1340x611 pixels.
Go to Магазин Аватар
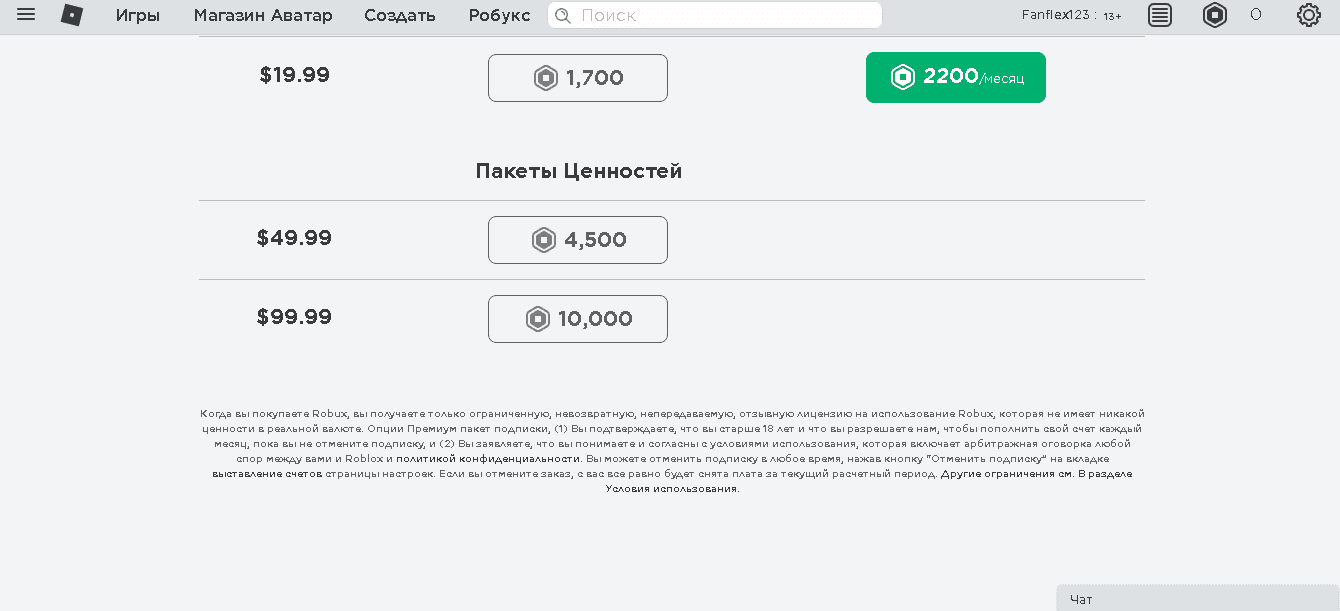[263, 15]
